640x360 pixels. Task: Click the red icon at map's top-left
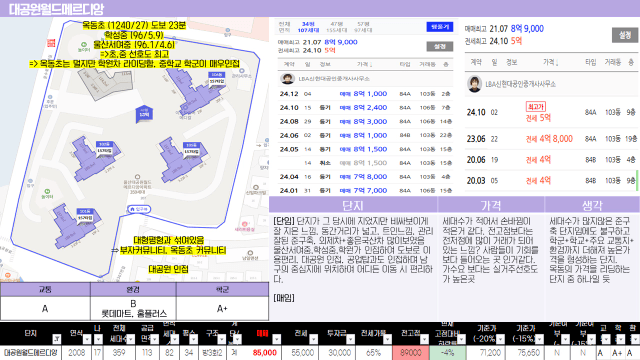click(x=51, y=43)
